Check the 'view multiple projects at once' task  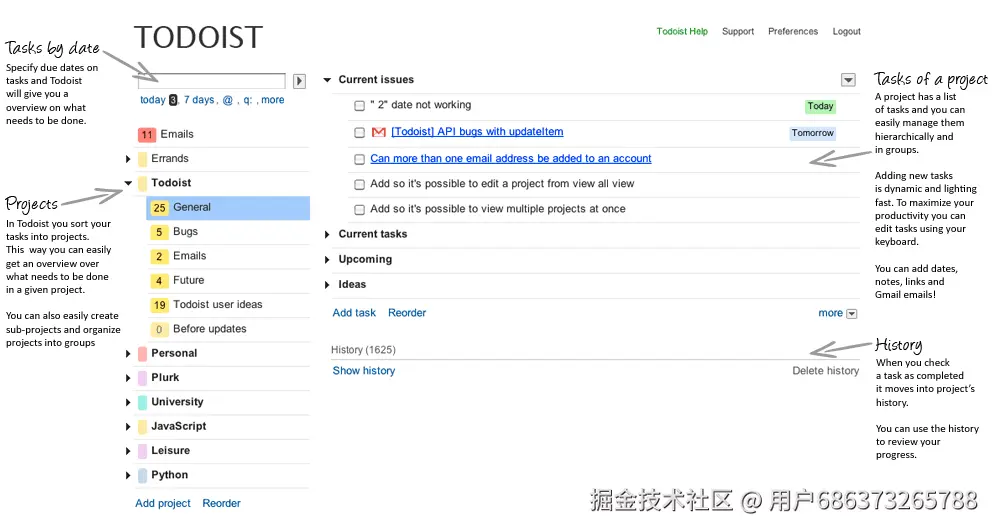(359, 209)
